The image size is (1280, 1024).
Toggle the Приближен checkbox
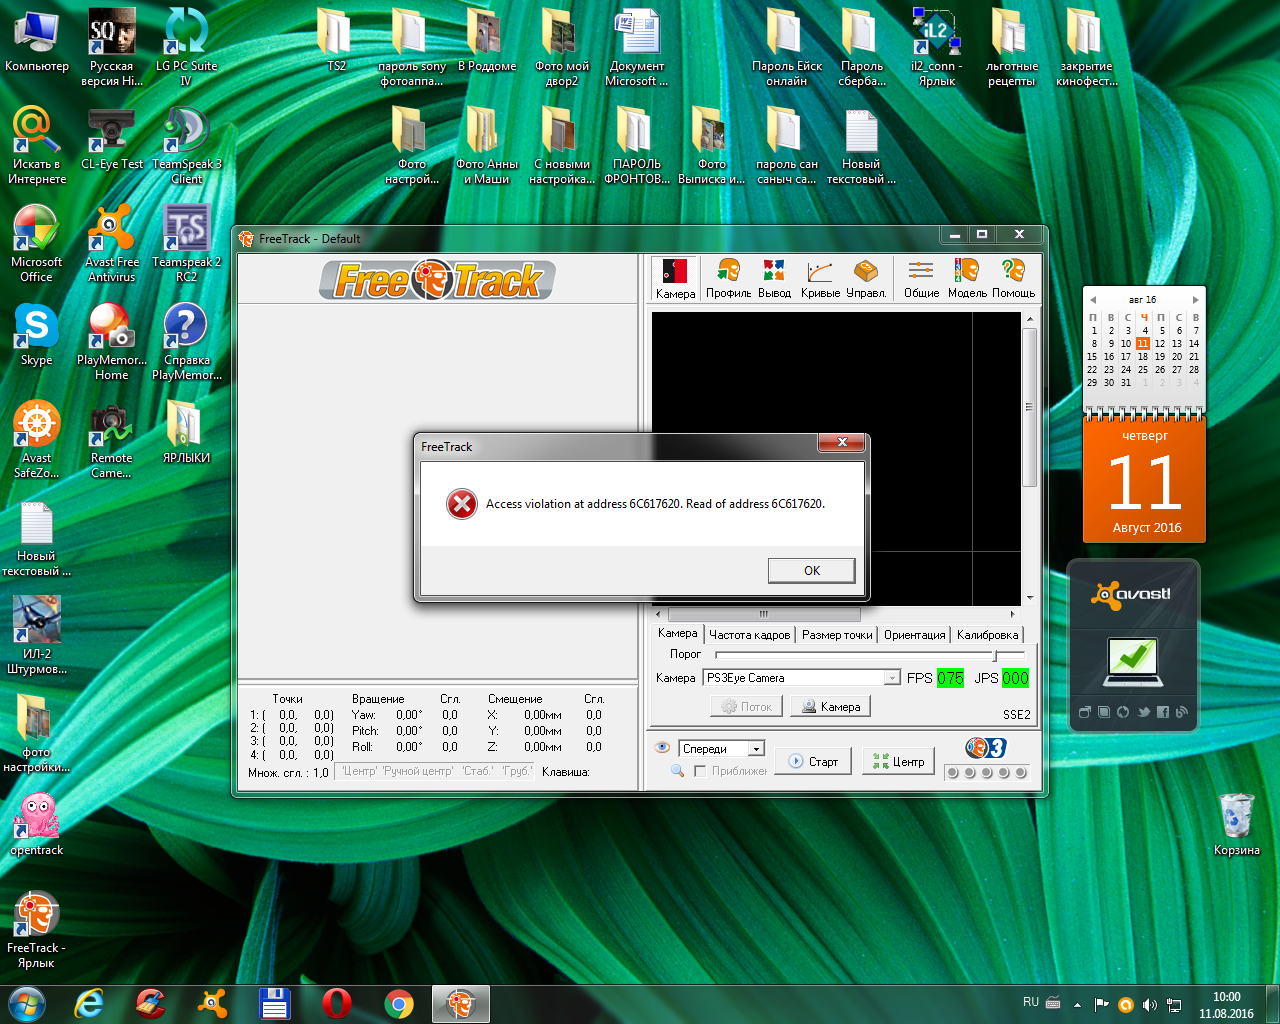click(x=700, y=771)
